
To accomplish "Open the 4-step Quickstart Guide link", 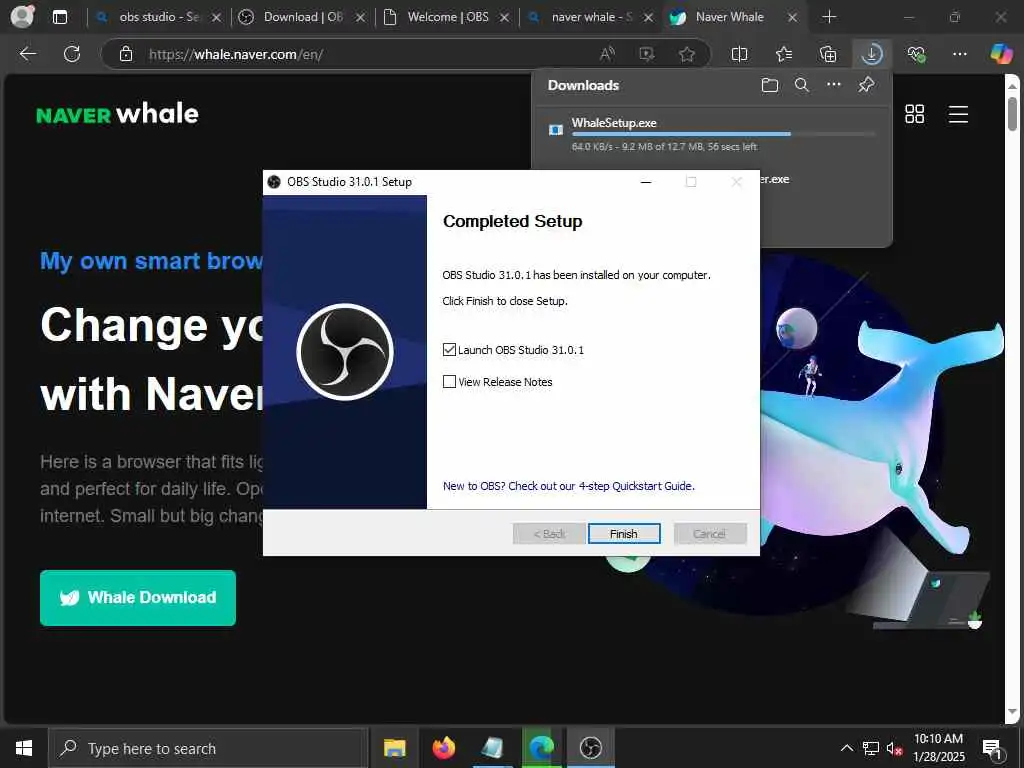I will tap(569, 486).
